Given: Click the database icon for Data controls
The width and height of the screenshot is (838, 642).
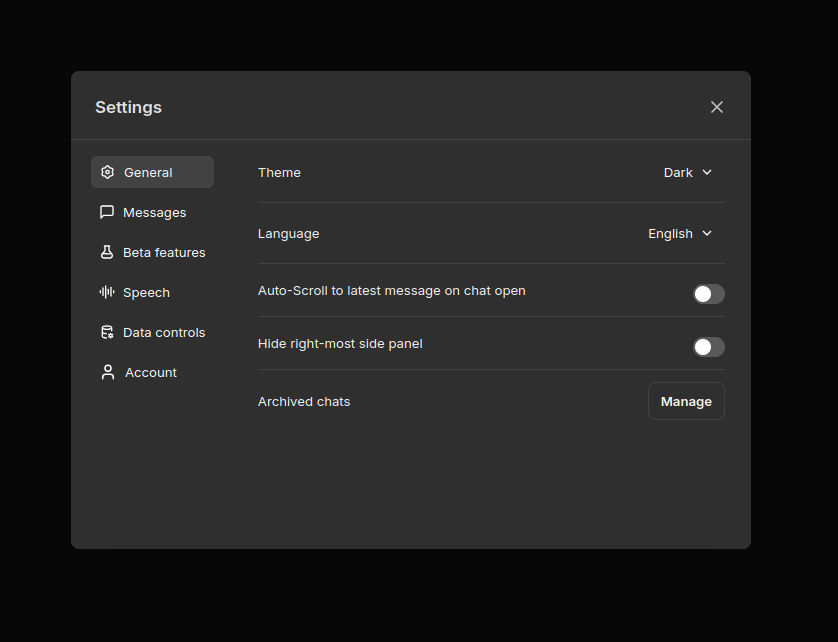Looking at the screenshot, I should pos(107,332).
